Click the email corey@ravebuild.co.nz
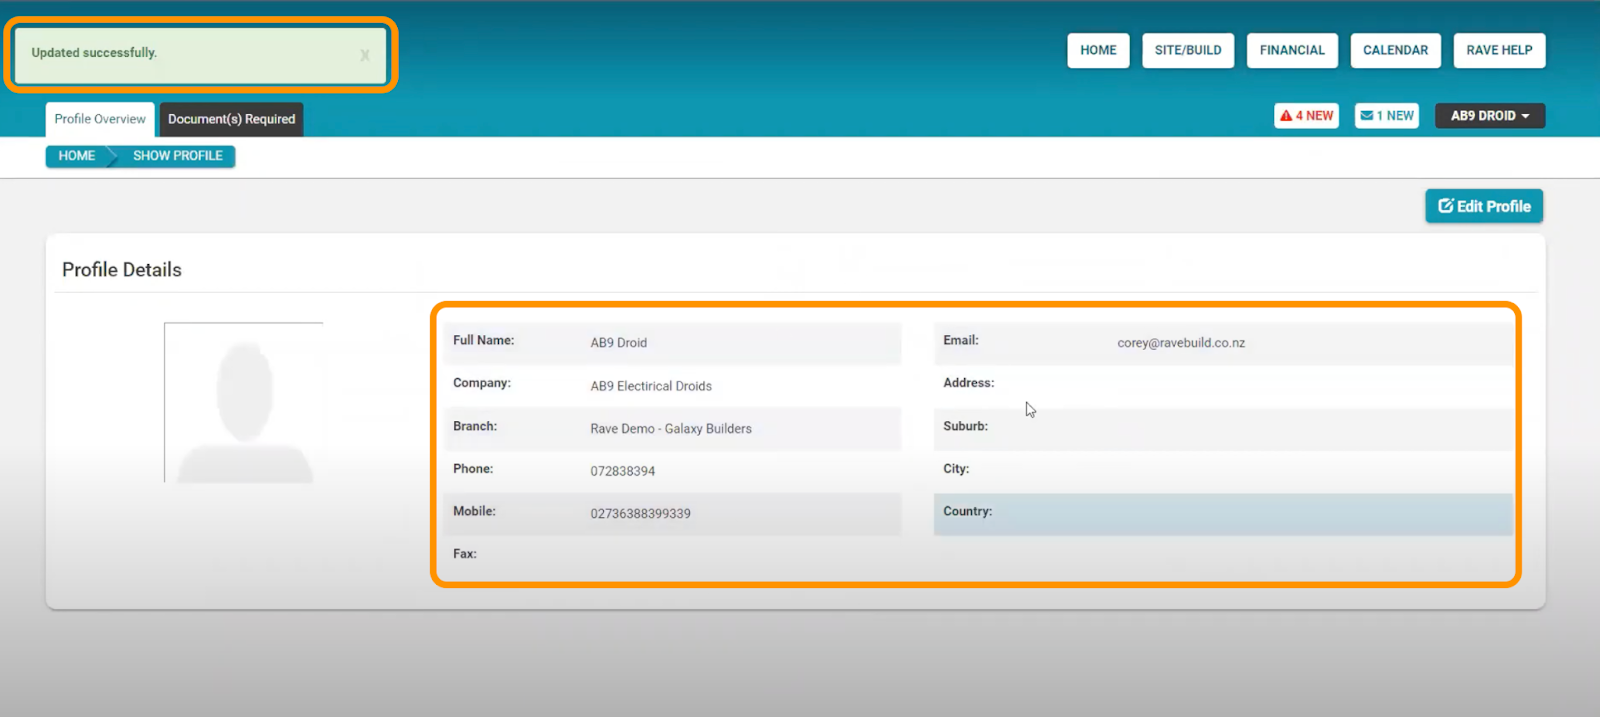The width and height of the screenshot is (1600, 717). pyautogui.click(x=1181, y=343)
